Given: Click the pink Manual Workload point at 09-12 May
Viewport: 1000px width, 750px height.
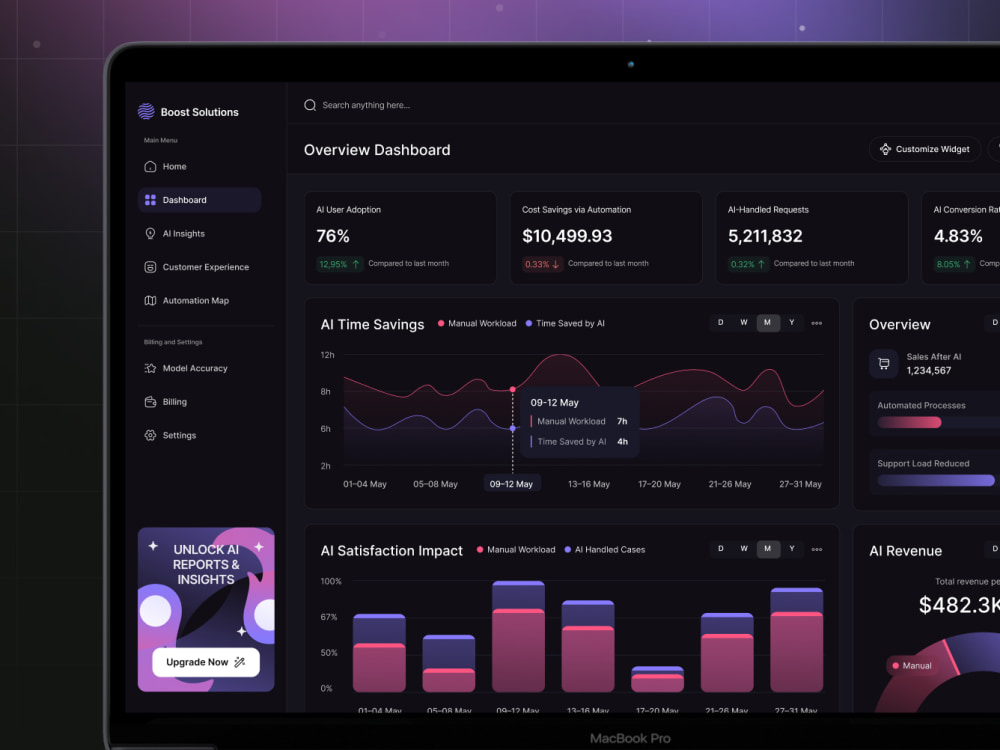Looking at the screenshot, I should [512, 389].
